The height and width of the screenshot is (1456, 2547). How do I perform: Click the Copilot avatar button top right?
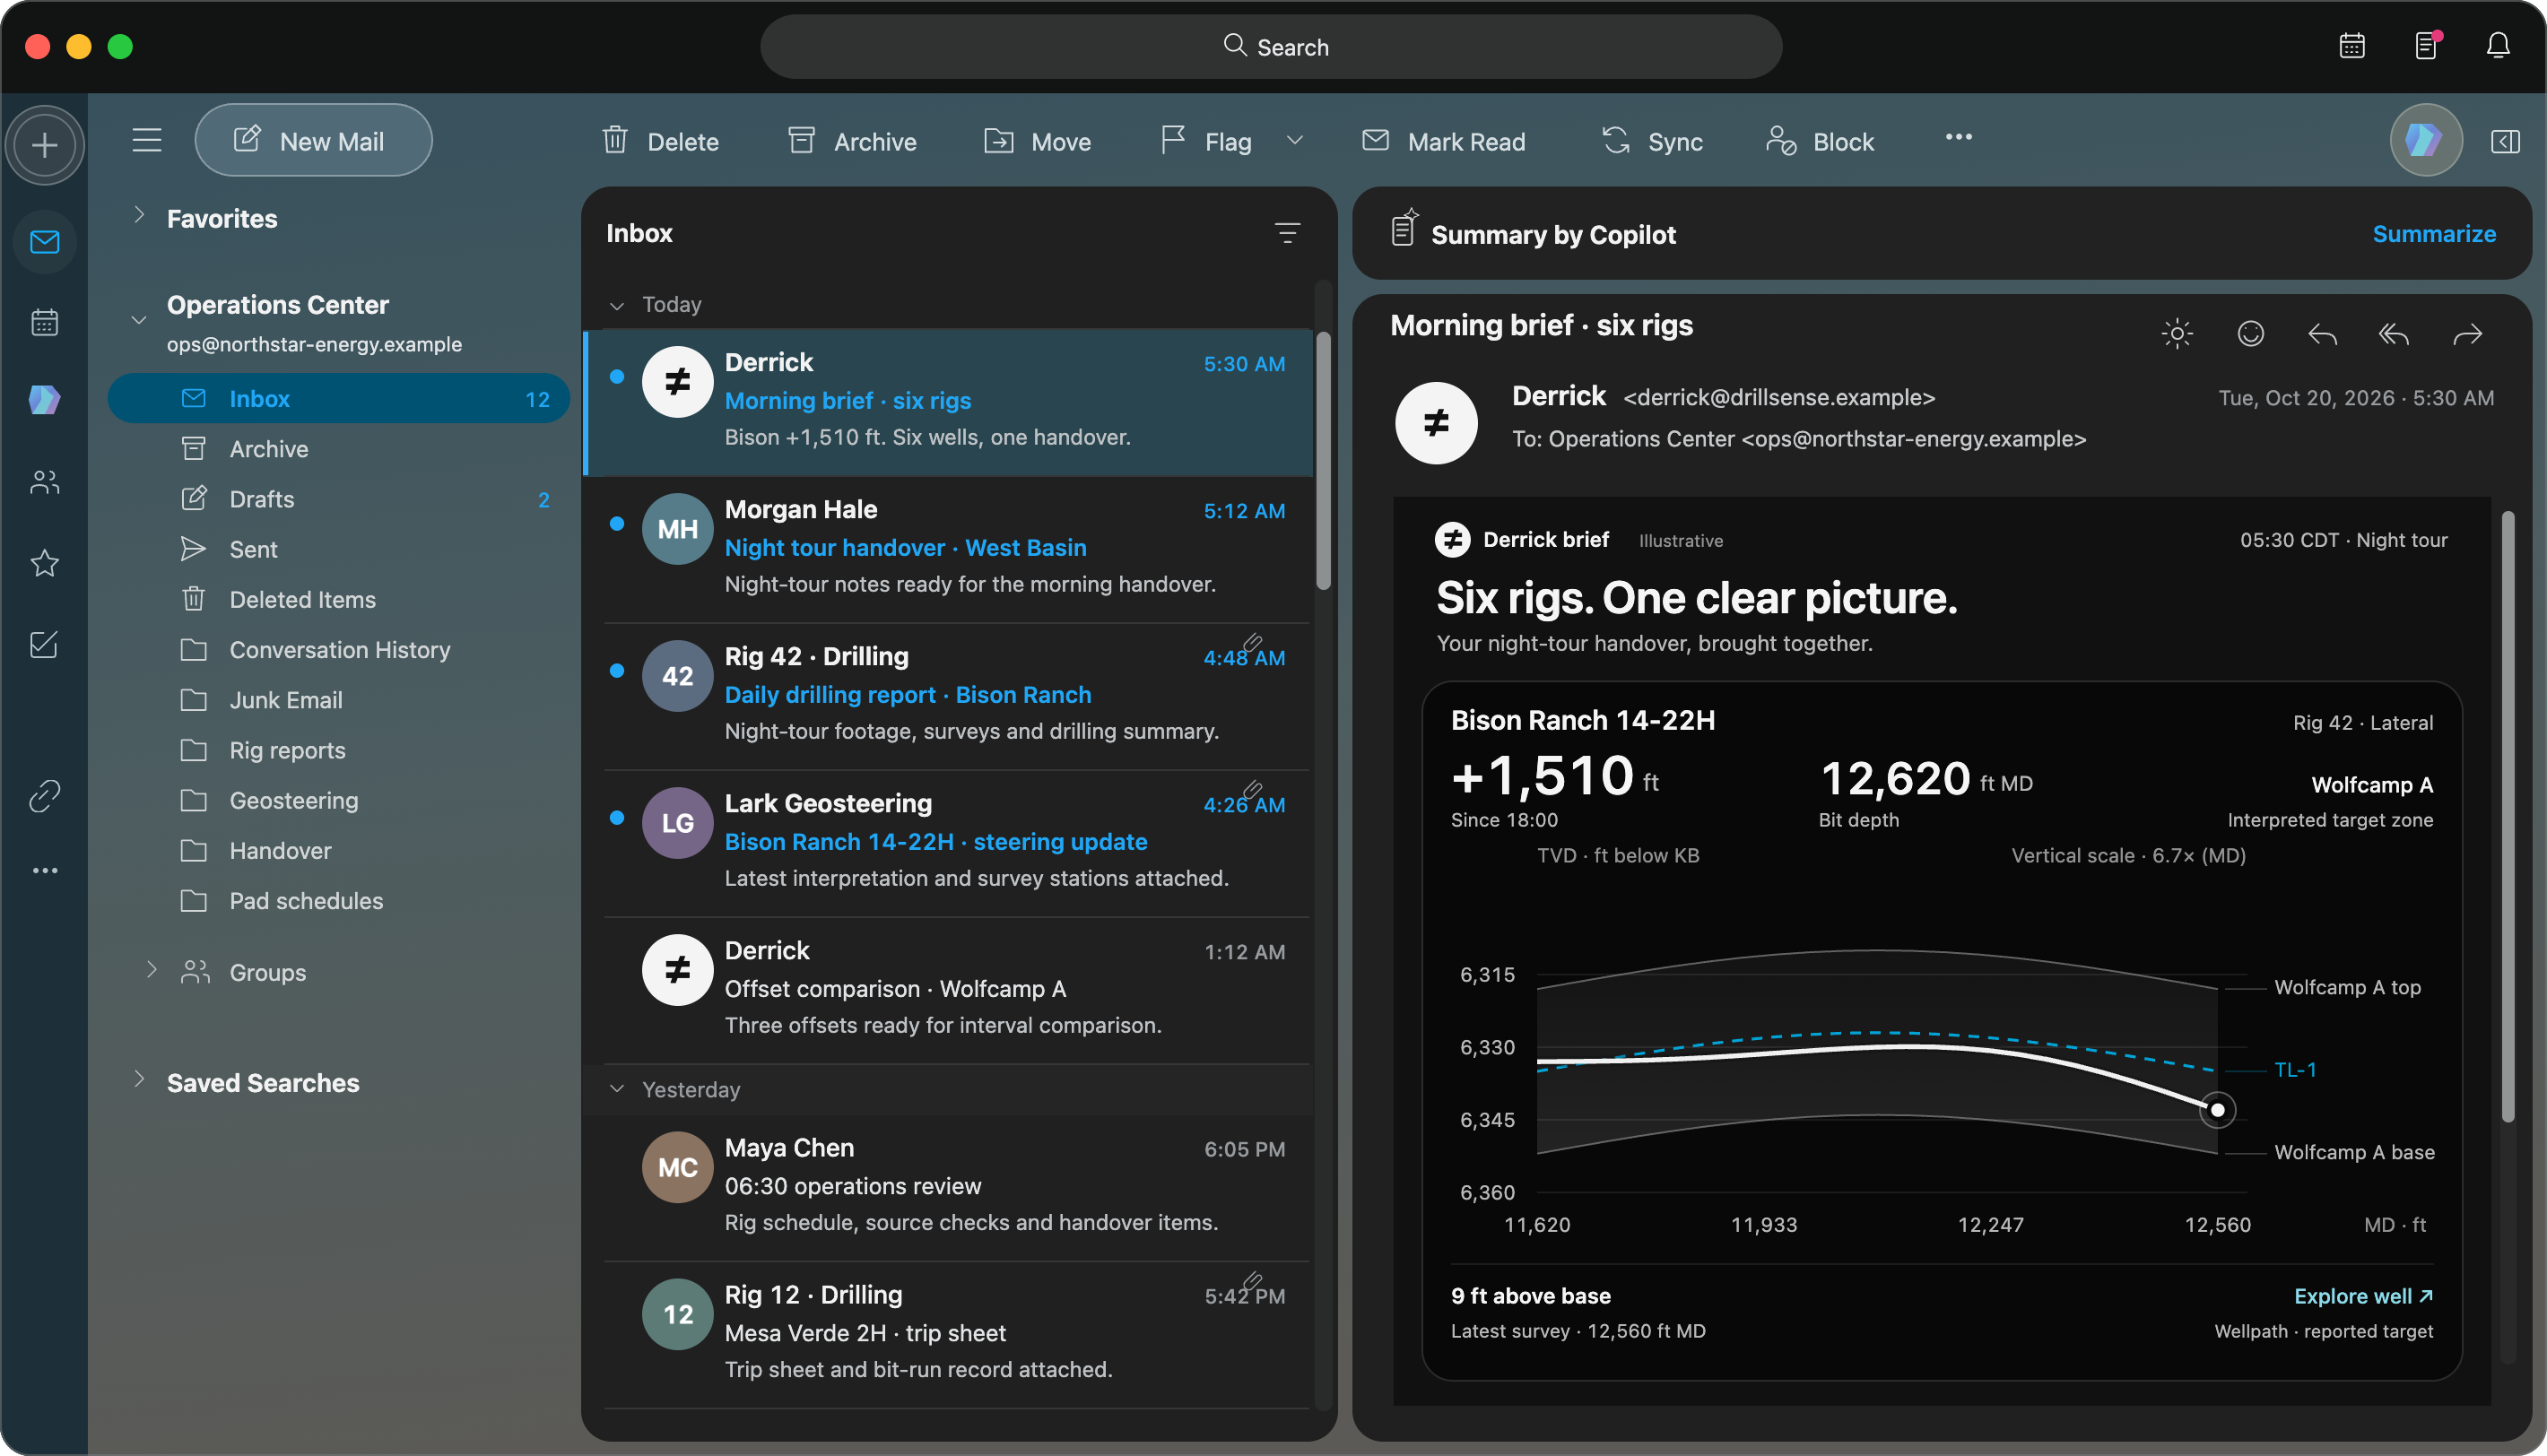2426,140
